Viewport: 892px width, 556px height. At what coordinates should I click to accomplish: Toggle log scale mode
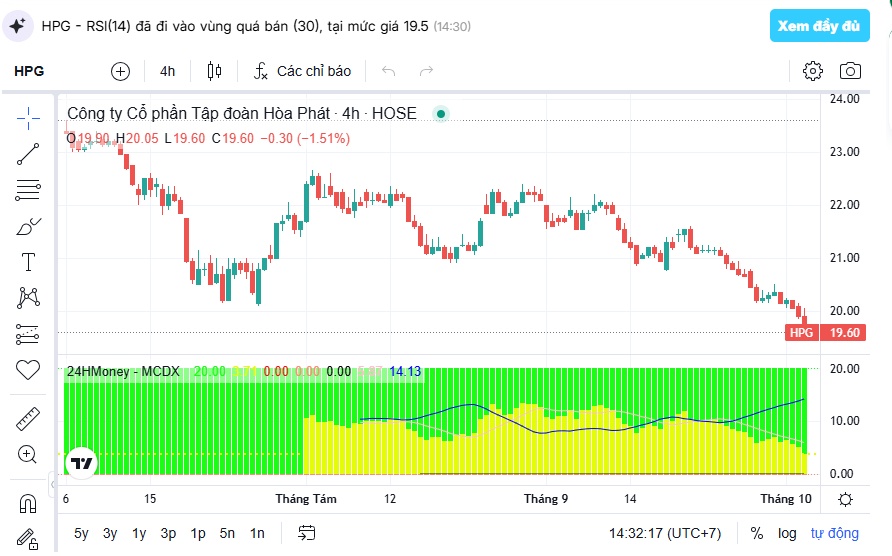pos(787,533)
